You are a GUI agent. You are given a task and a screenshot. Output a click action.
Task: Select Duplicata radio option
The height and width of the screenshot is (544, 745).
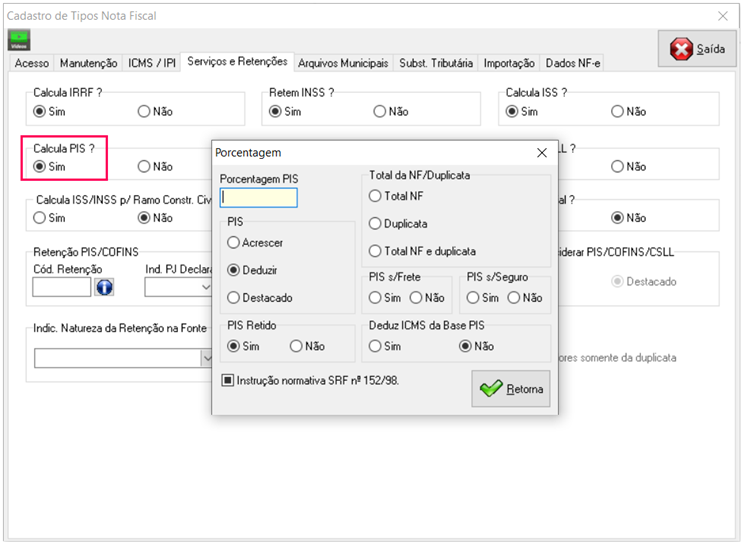coord(376,224)
